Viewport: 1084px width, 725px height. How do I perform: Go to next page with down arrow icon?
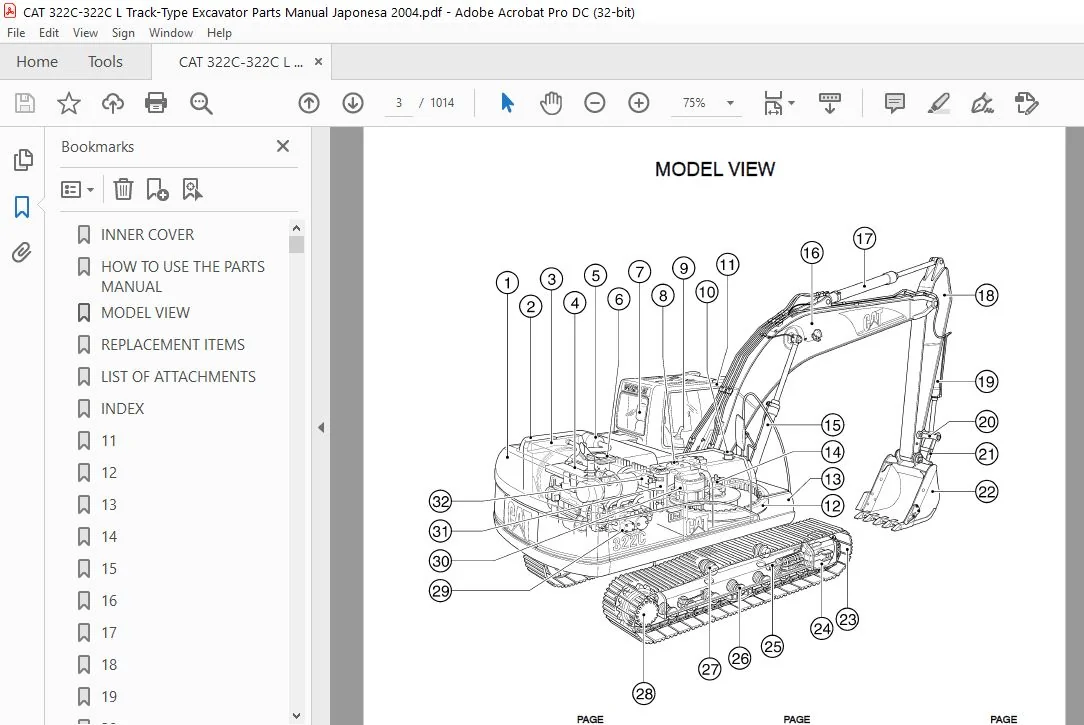tap(353, 103)
